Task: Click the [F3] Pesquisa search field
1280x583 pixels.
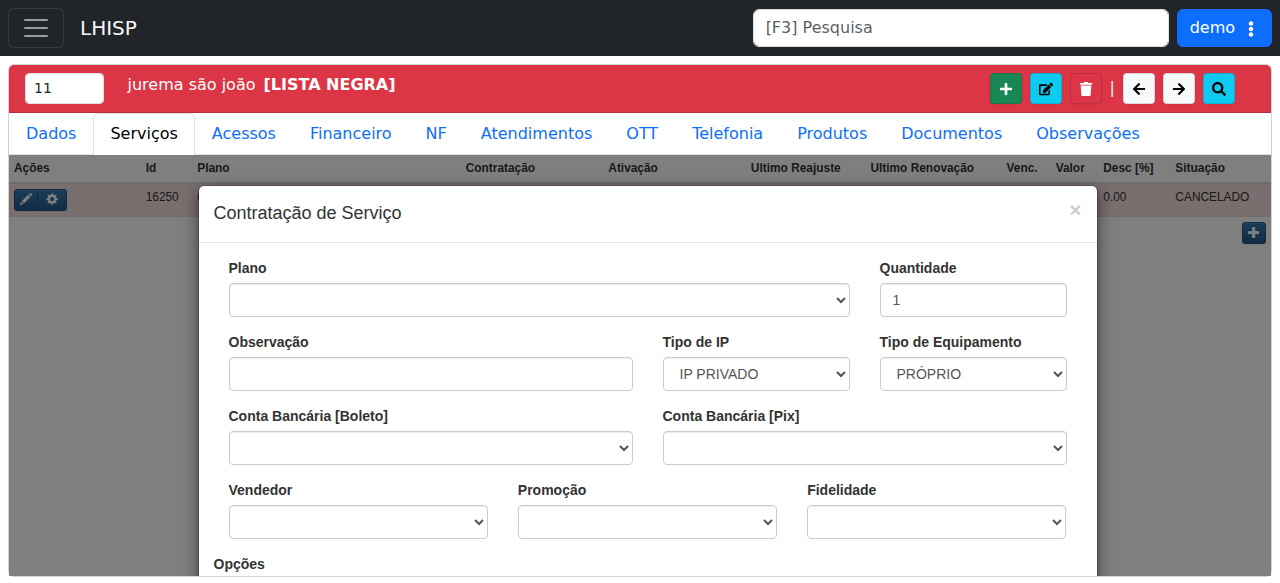Action: 961,28
